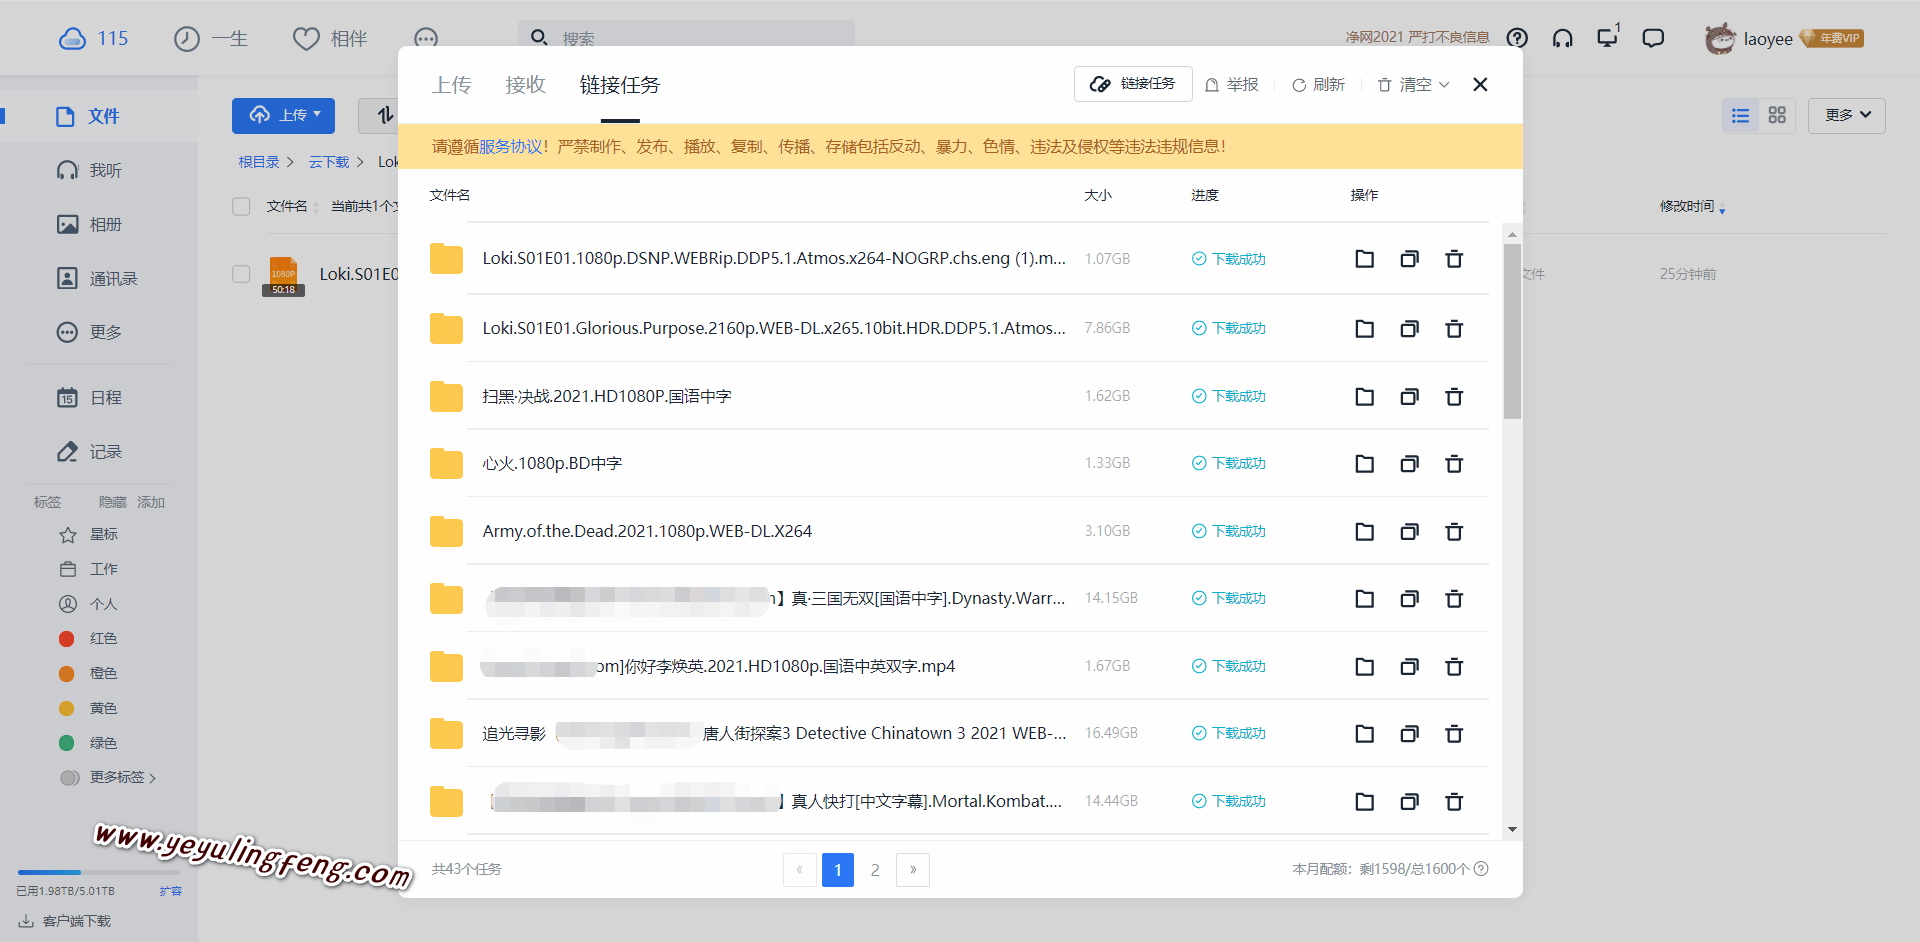The height and width of the screenshot is (942, 1920).
Task: Open 相伴 in the top navigation
Action: tap(330, 38)
